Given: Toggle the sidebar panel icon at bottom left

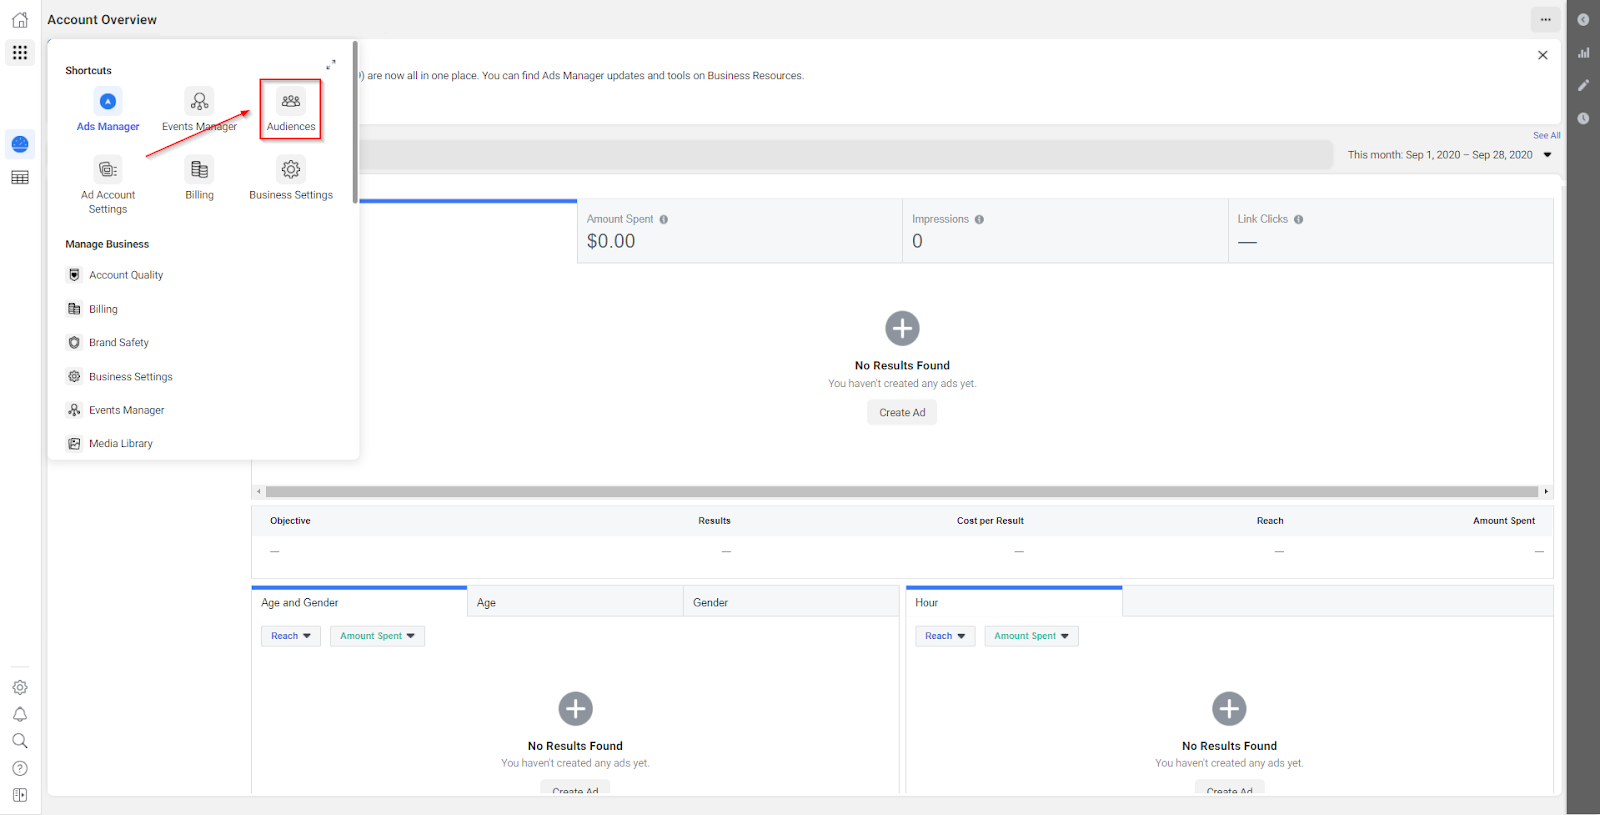Looking at the screenshot, I should (20, 795).
